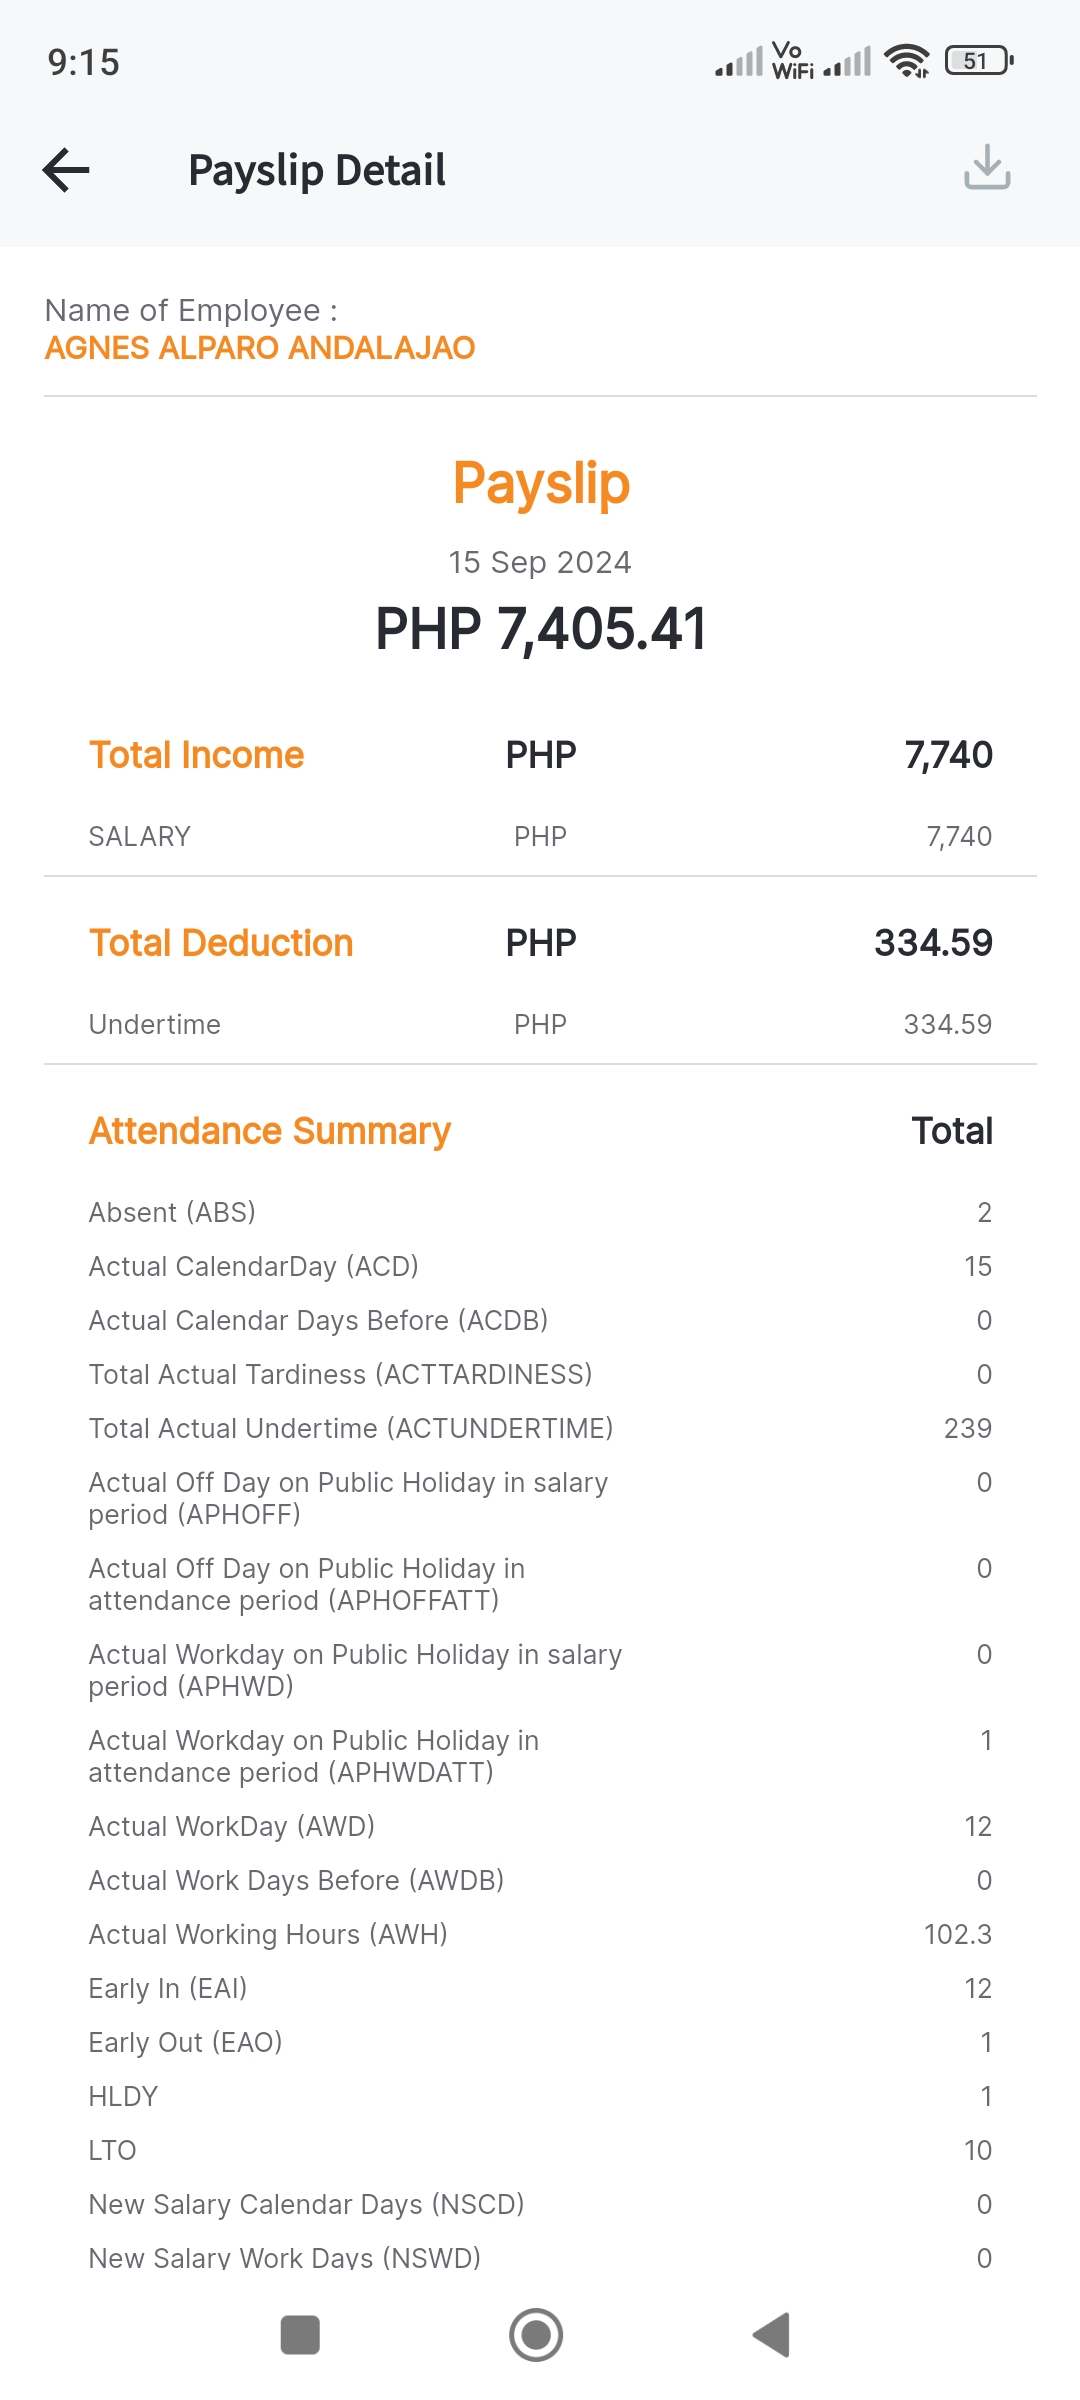The image size is (1080, 2400).
Task: Tap the SALARY income row
Action: coord(540,836)
